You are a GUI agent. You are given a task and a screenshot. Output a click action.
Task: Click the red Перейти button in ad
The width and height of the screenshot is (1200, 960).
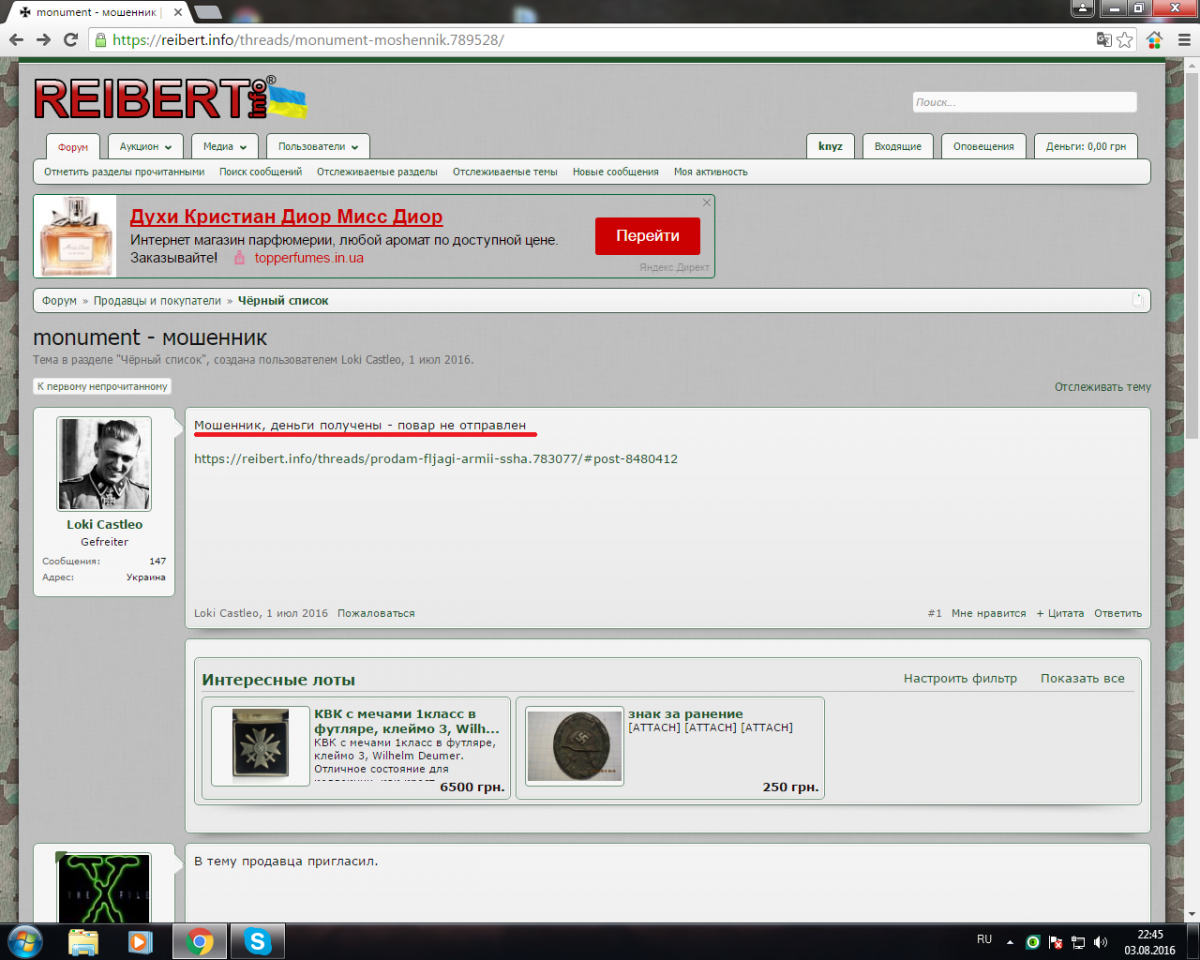pyautogui.click(x=647, y=236)
